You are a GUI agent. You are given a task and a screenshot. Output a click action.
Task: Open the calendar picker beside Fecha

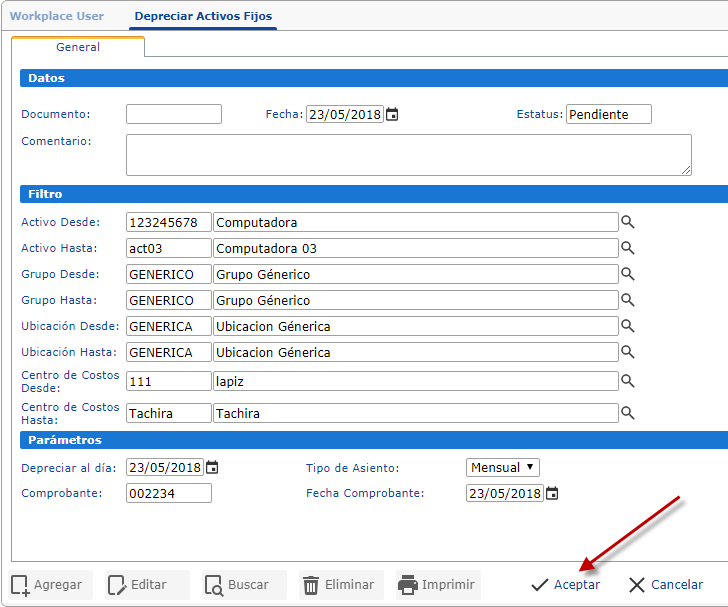click(392, 115)
